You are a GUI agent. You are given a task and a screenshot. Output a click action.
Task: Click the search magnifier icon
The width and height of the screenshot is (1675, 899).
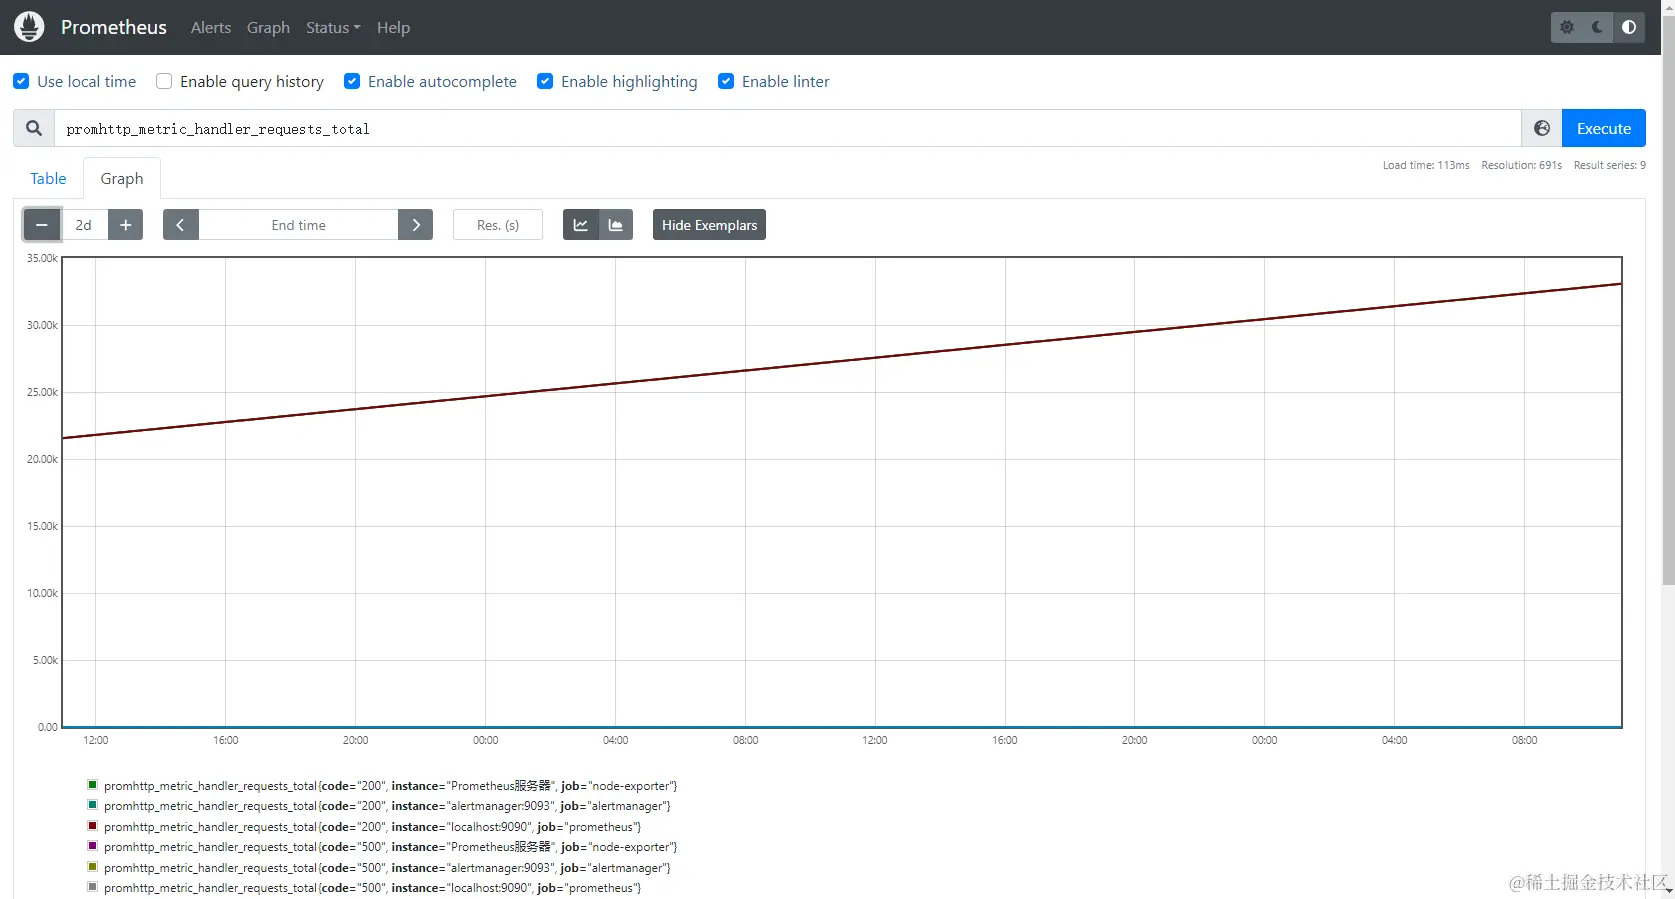point(34,128)
